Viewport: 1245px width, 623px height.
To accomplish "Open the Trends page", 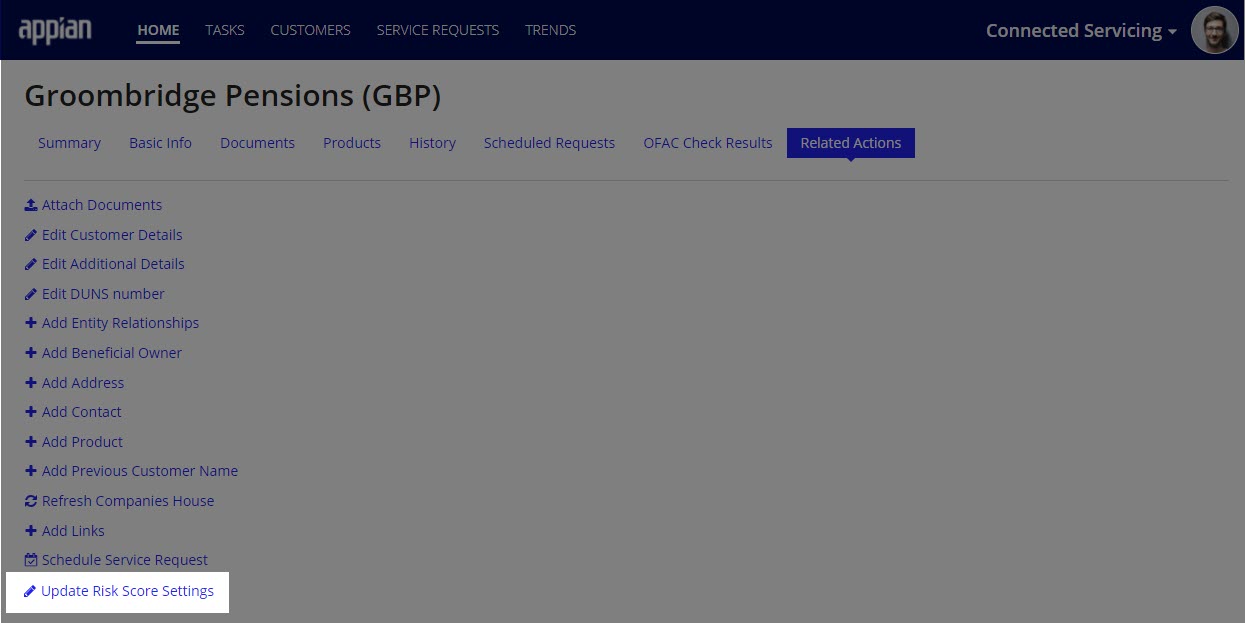I will [x=550, y=30].
